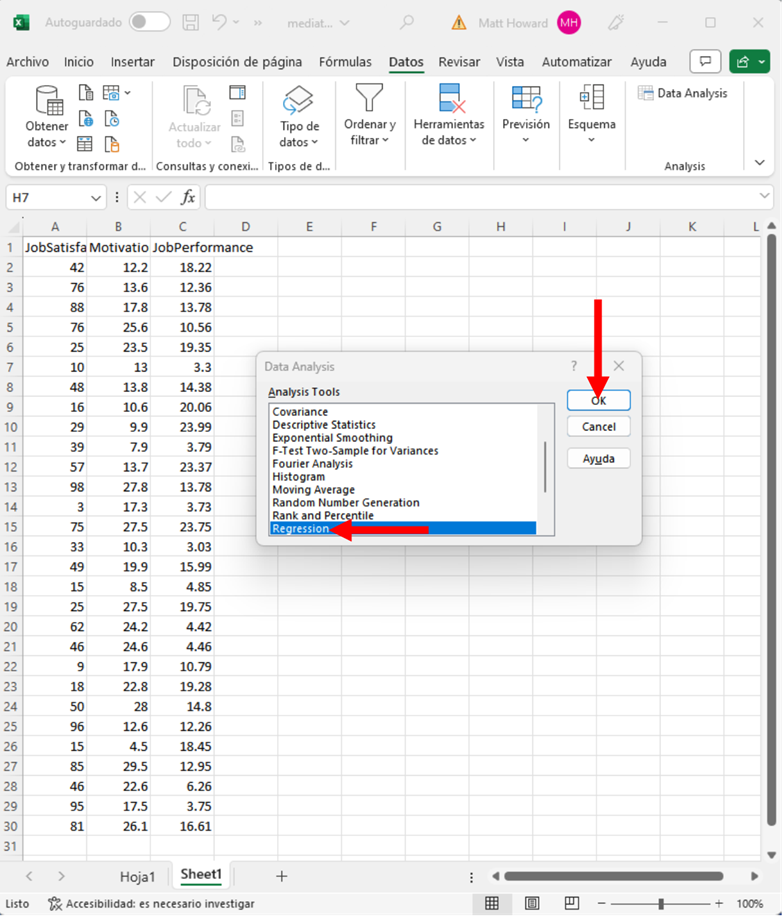Viewport: 782px width, 916px height.
Task: Click the Ordenar y filtrar funnel icon
Action: pyautogui.click(x=369, y=99)
